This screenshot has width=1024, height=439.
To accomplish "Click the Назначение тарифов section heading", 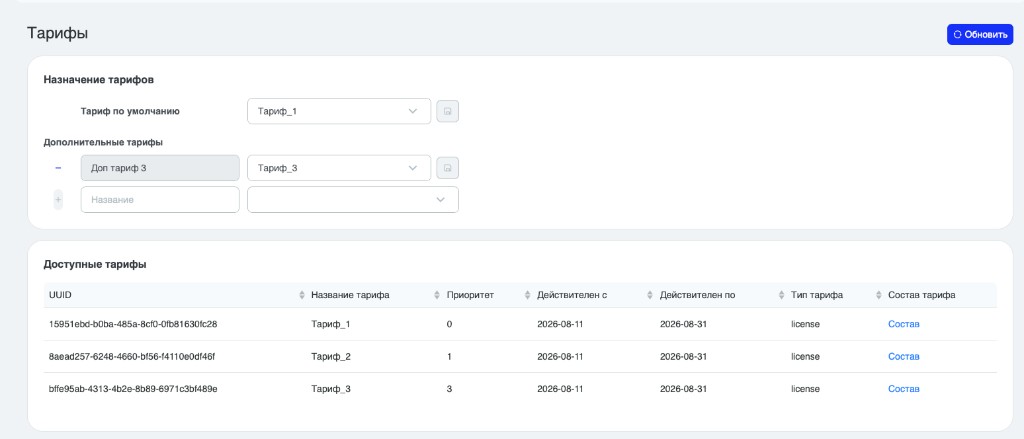I will [x=99, y=80].
